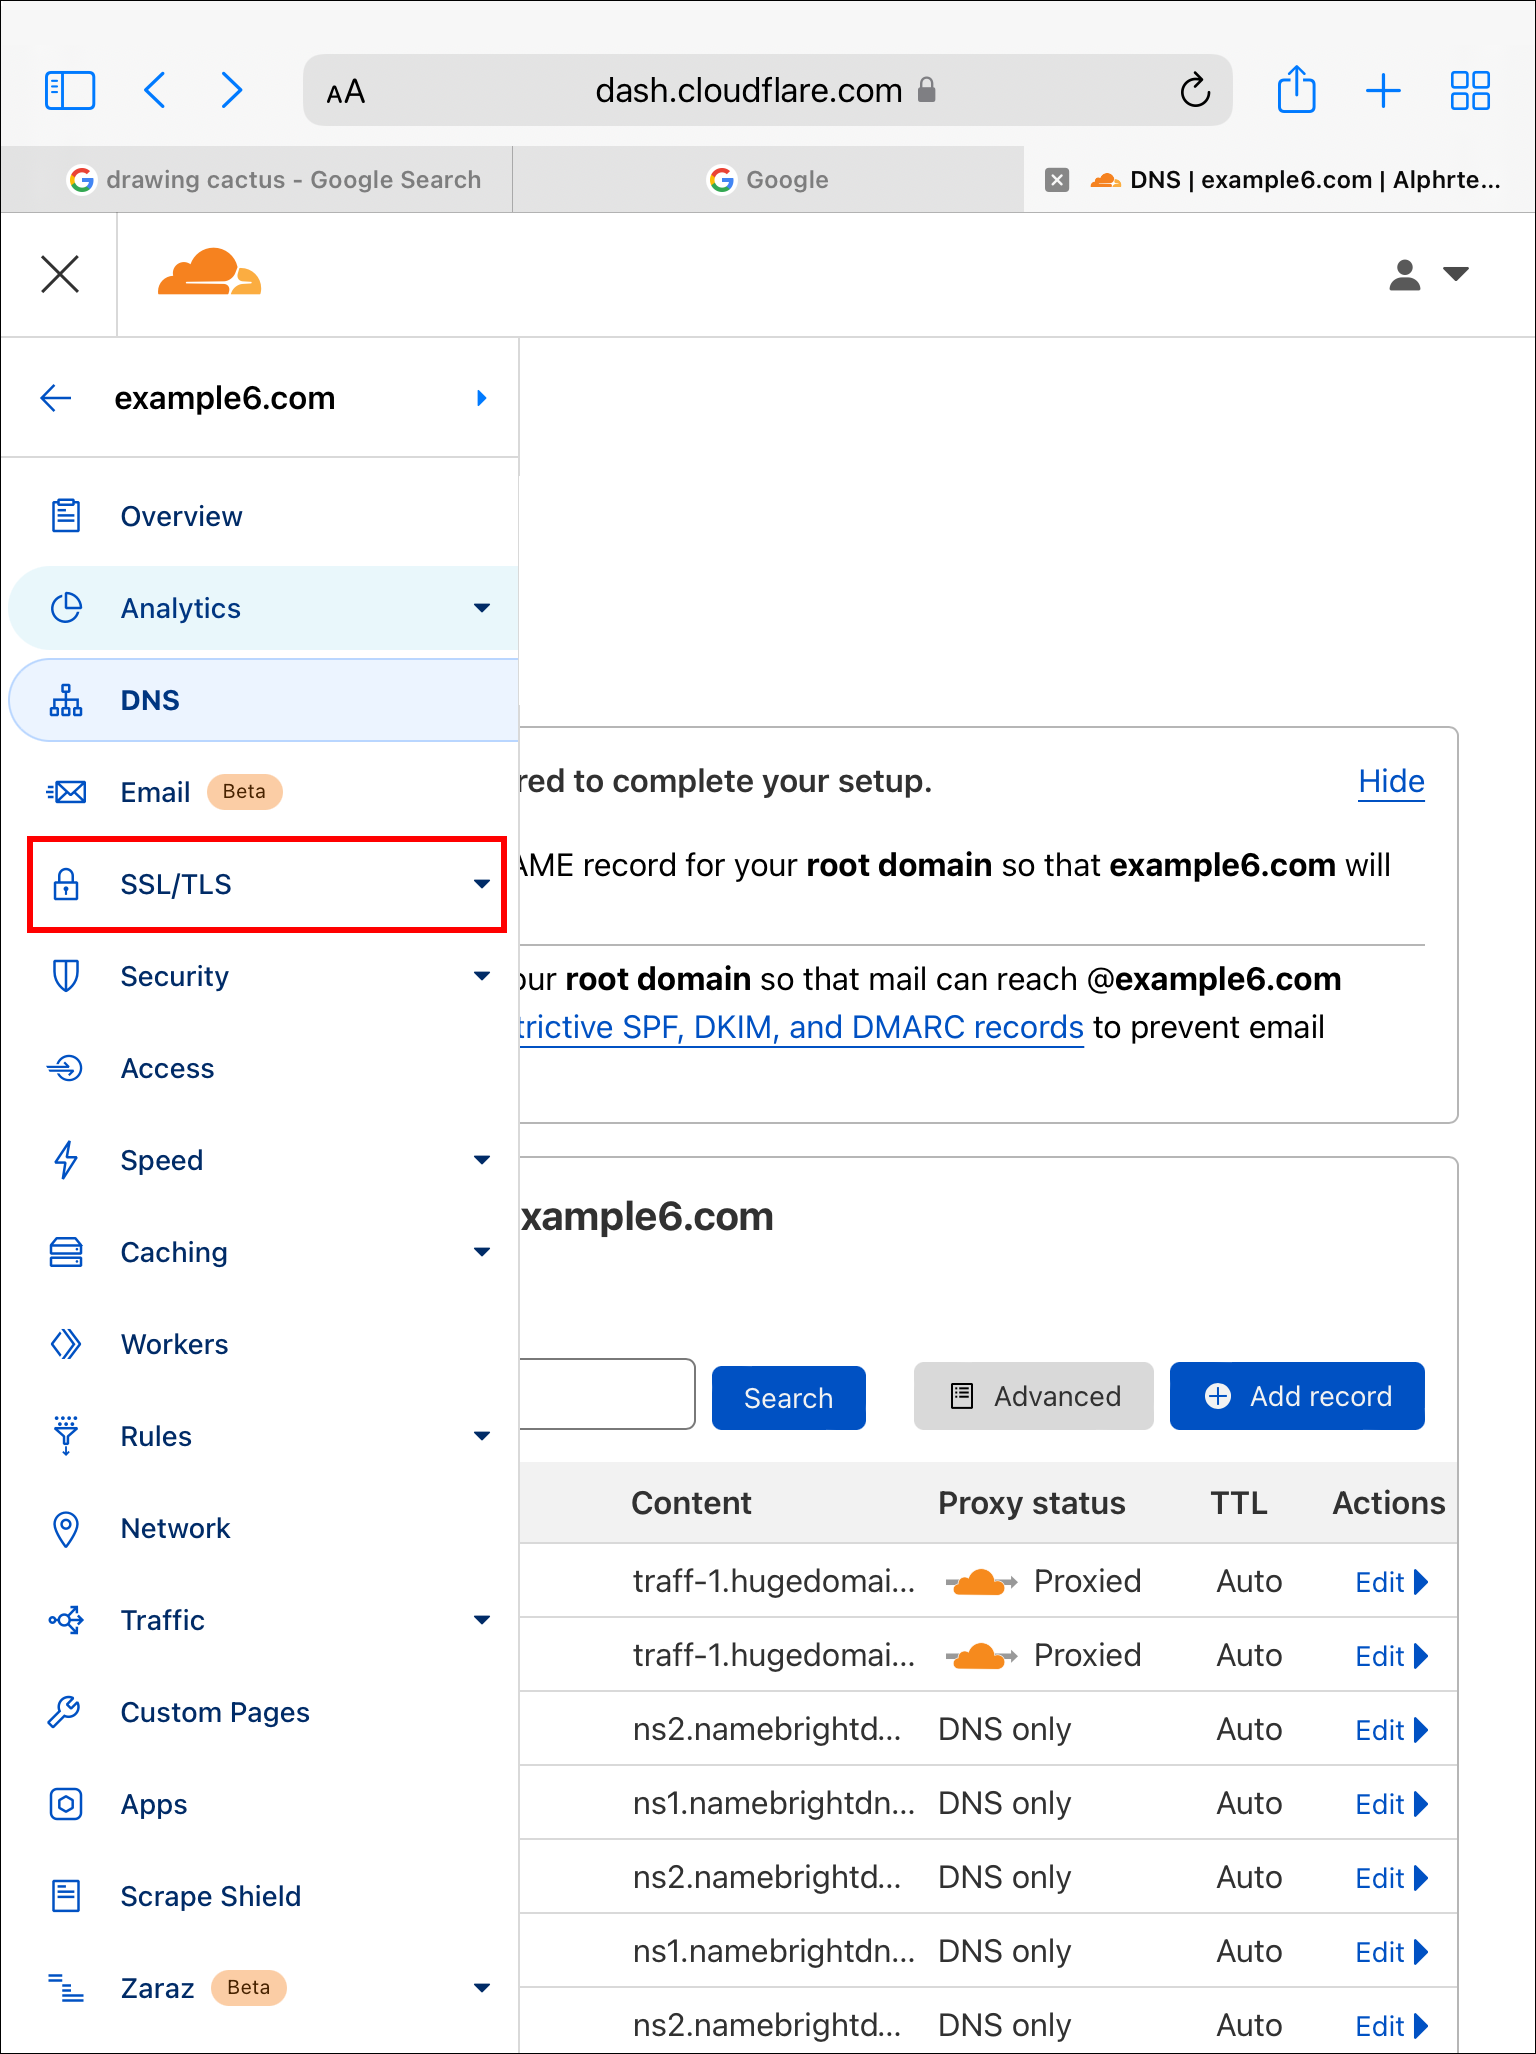The height and width of the screenshot is (2054, 1536).
Task: Click the Network location pin icon
Action: tap(66, 1528)
